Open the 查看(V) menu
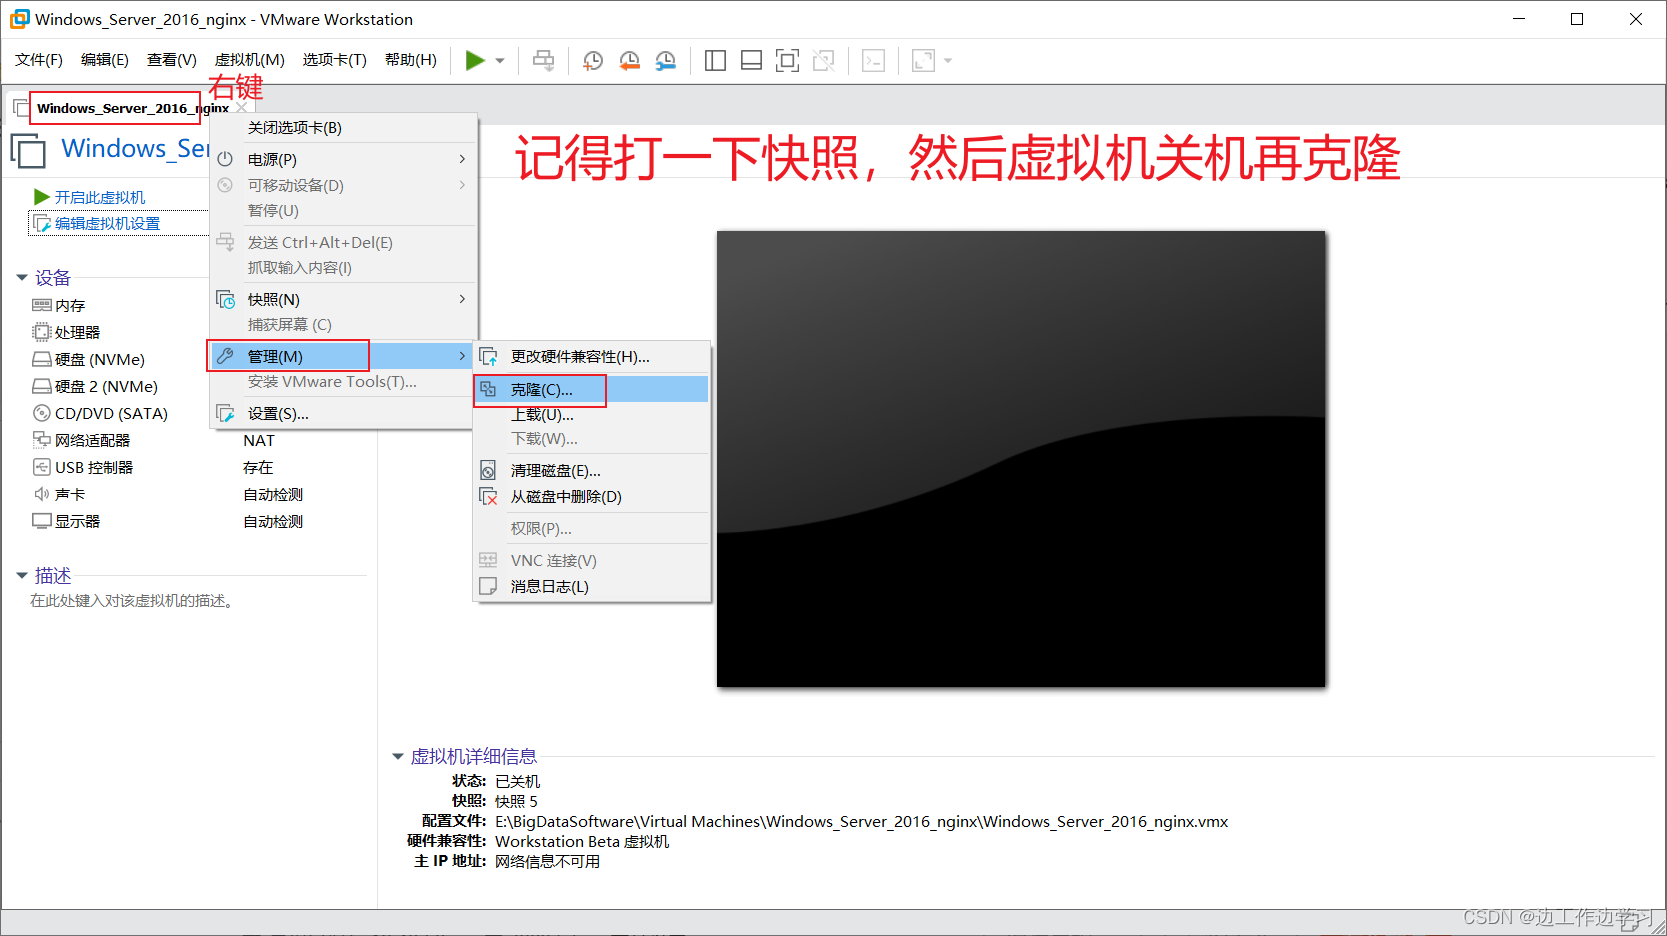 pos(172,60)
